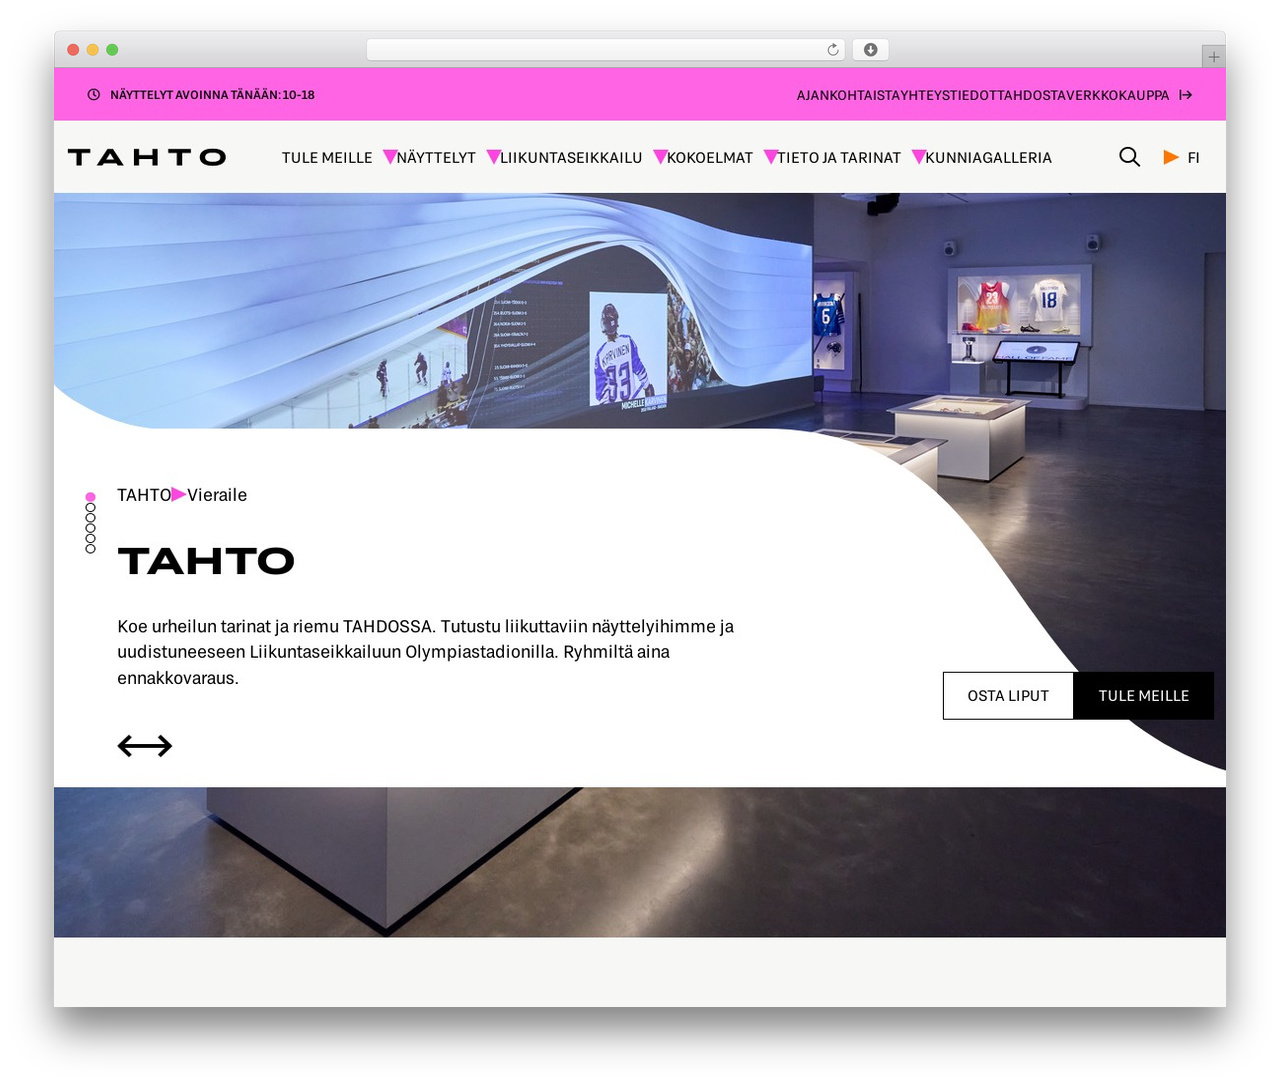Open the VERKKOKAUPPA link in pink bar
The width and height of the screenshot is (1280, 1084).
pos(1116,95)
